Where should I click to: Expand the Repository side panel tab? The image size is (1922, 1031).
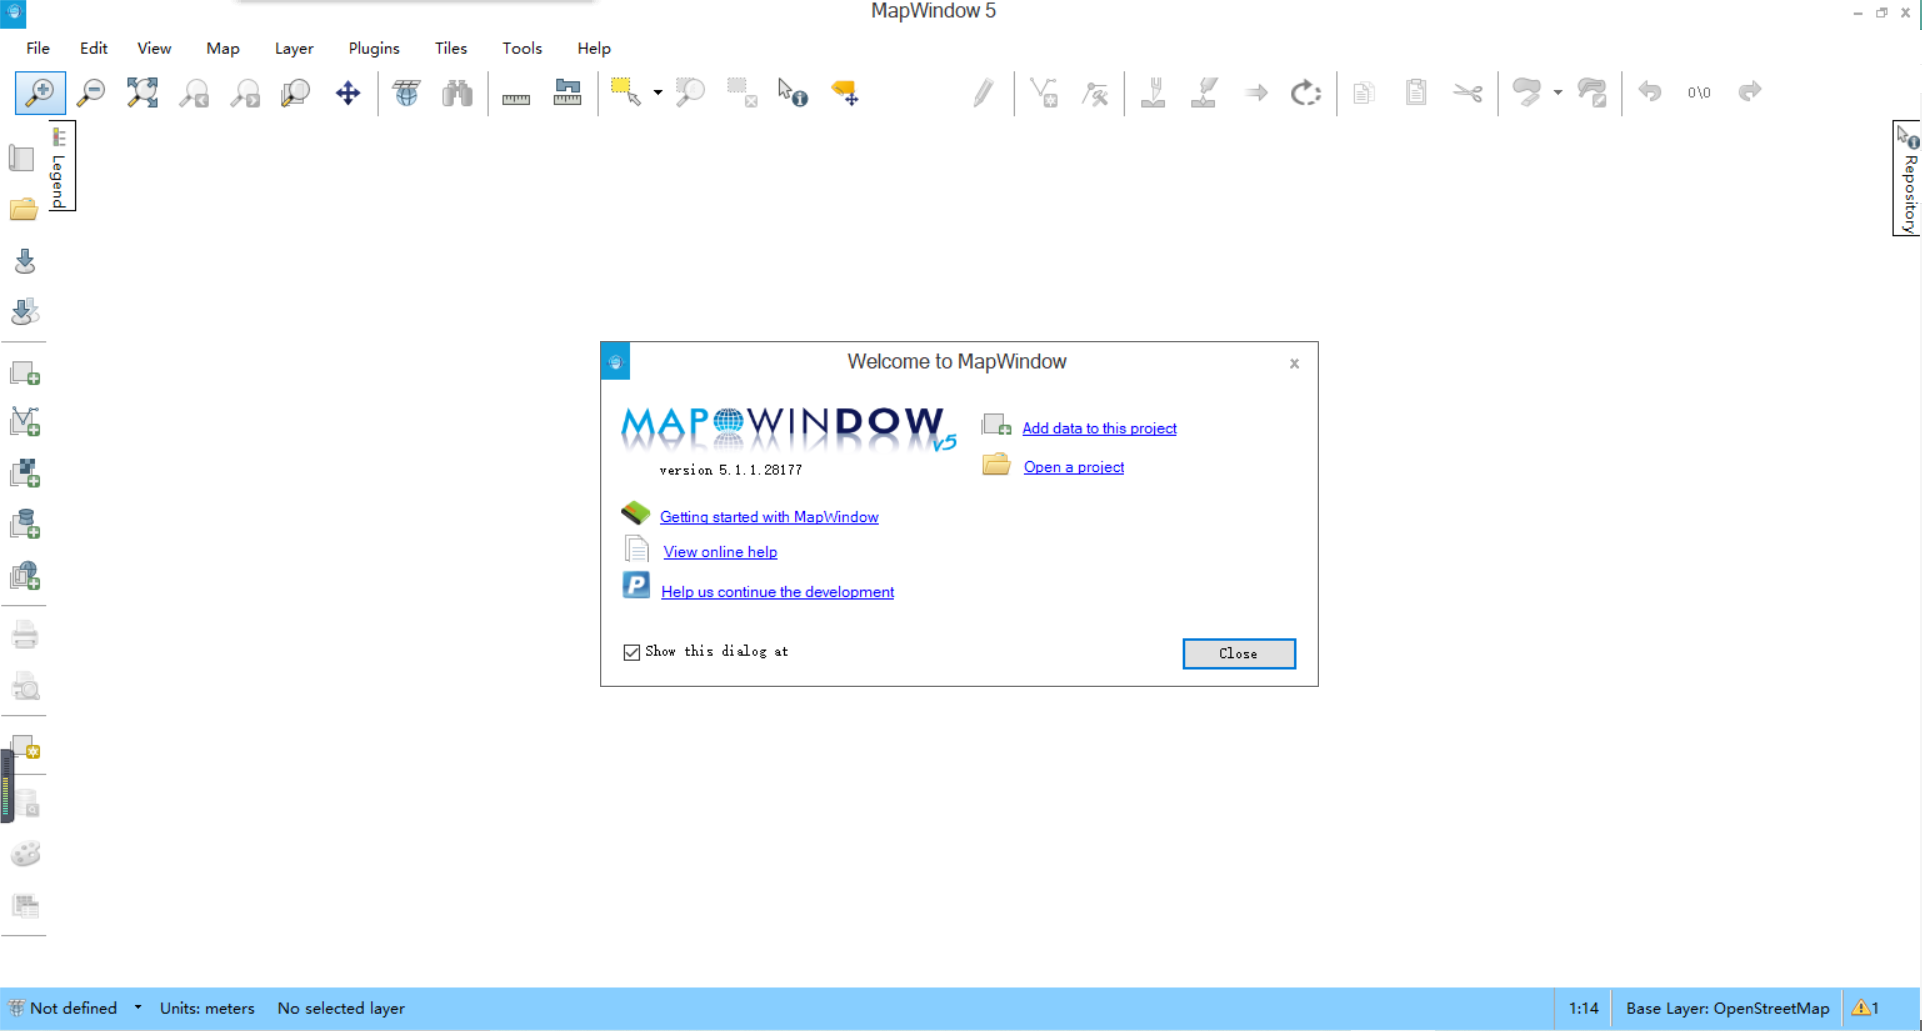click(1907, 179)
